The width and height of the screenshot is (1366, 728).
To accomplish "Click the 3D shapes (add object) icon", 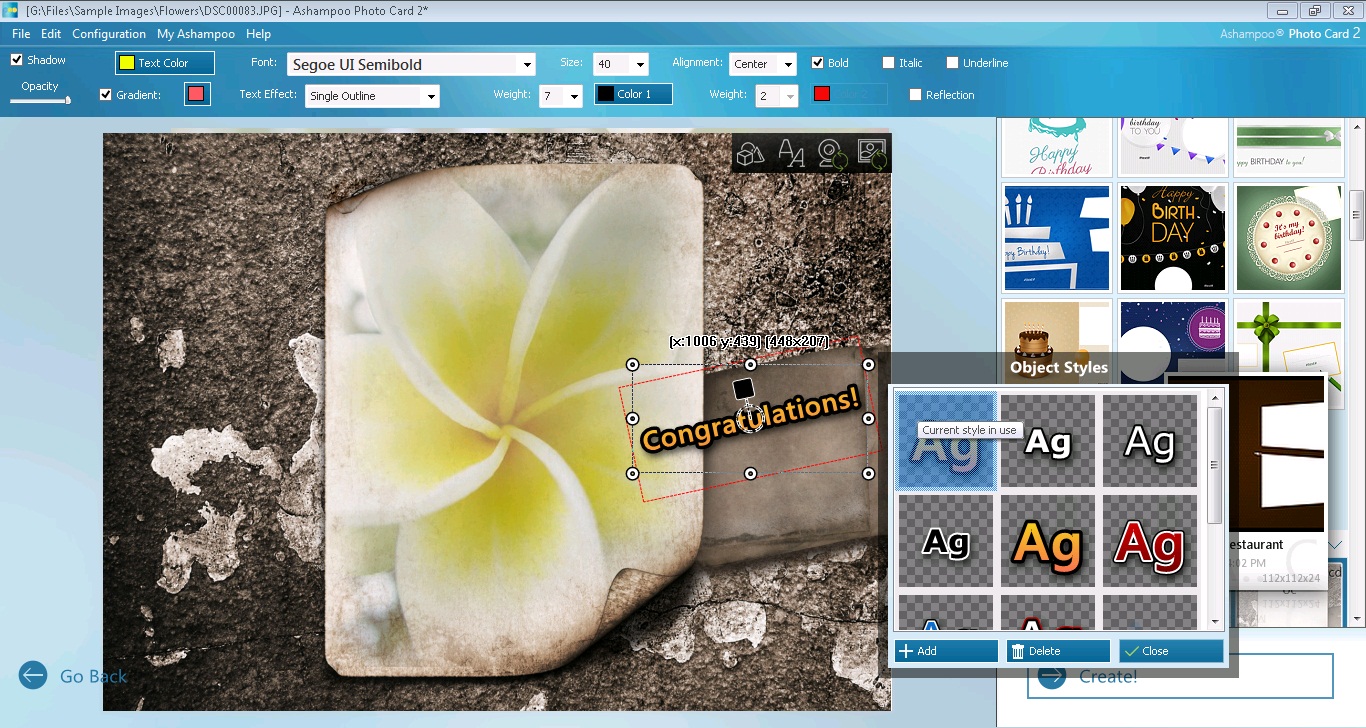I will click(x=750, y=154).
